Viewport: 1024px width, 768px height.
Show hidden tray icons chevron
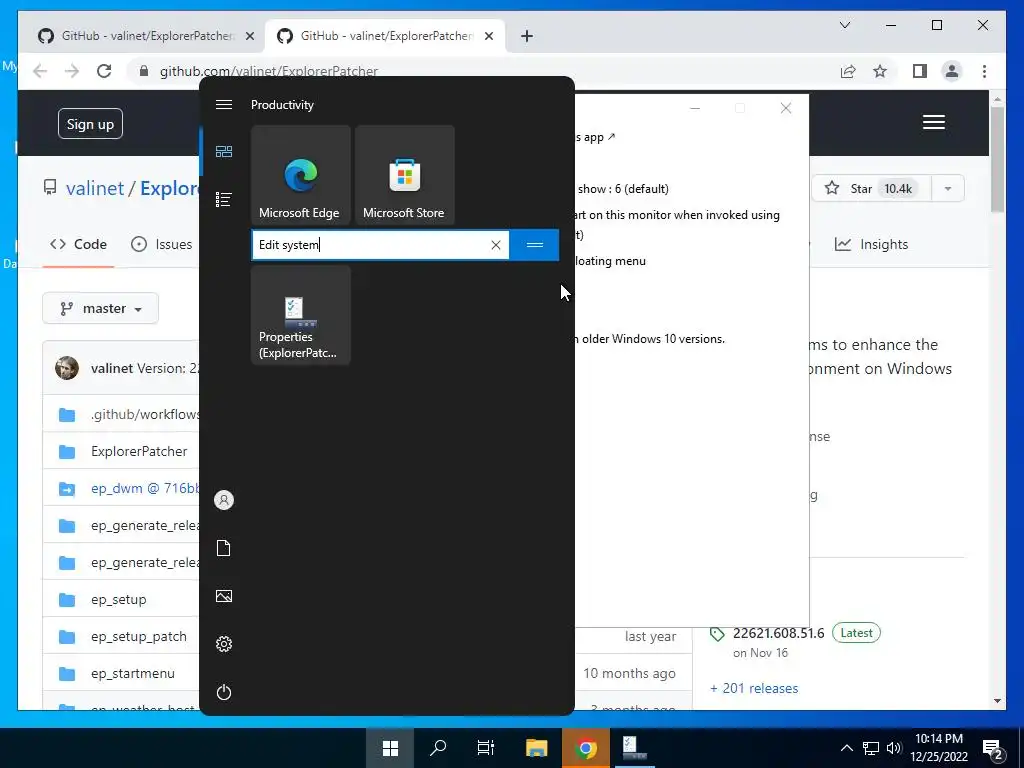point(846,748)
